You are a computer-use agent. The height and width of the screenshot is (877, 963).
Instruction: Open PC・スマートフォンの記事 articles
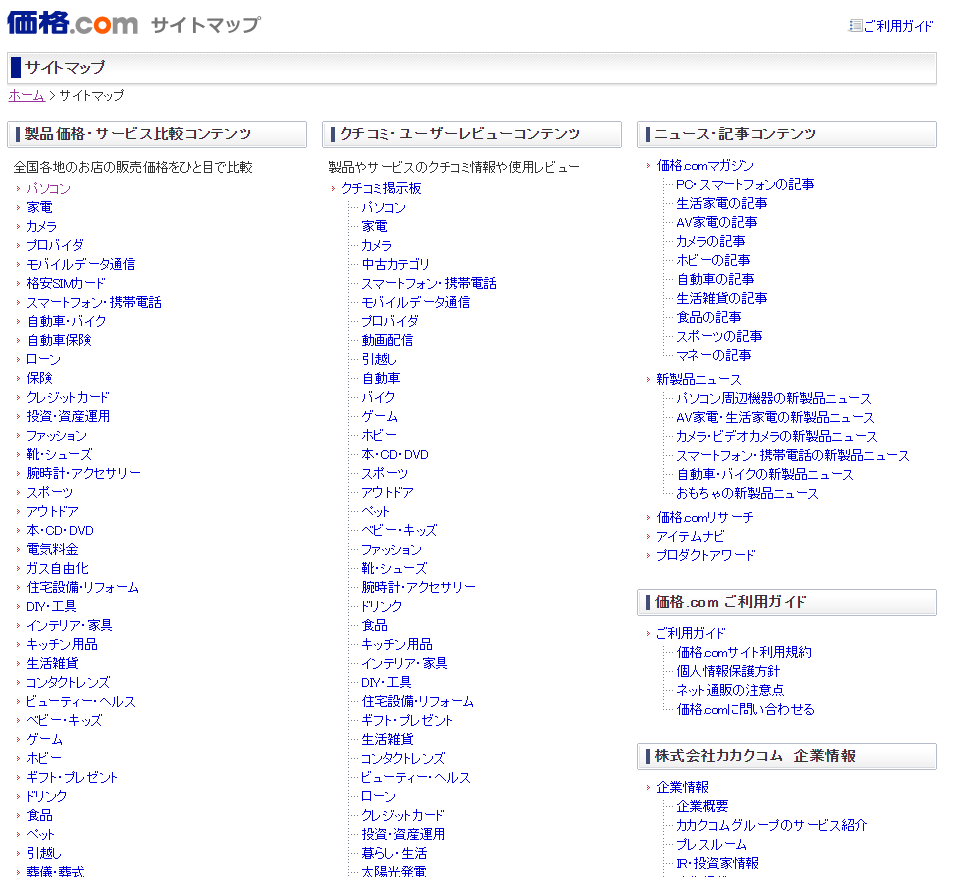pyautogui.click(x=745, y=184)
